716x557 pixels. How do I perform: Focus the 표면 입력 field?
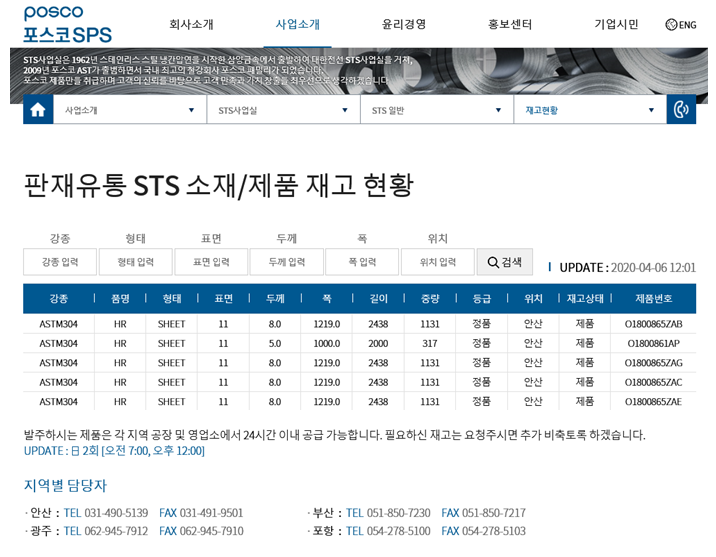tap(211, 262)
